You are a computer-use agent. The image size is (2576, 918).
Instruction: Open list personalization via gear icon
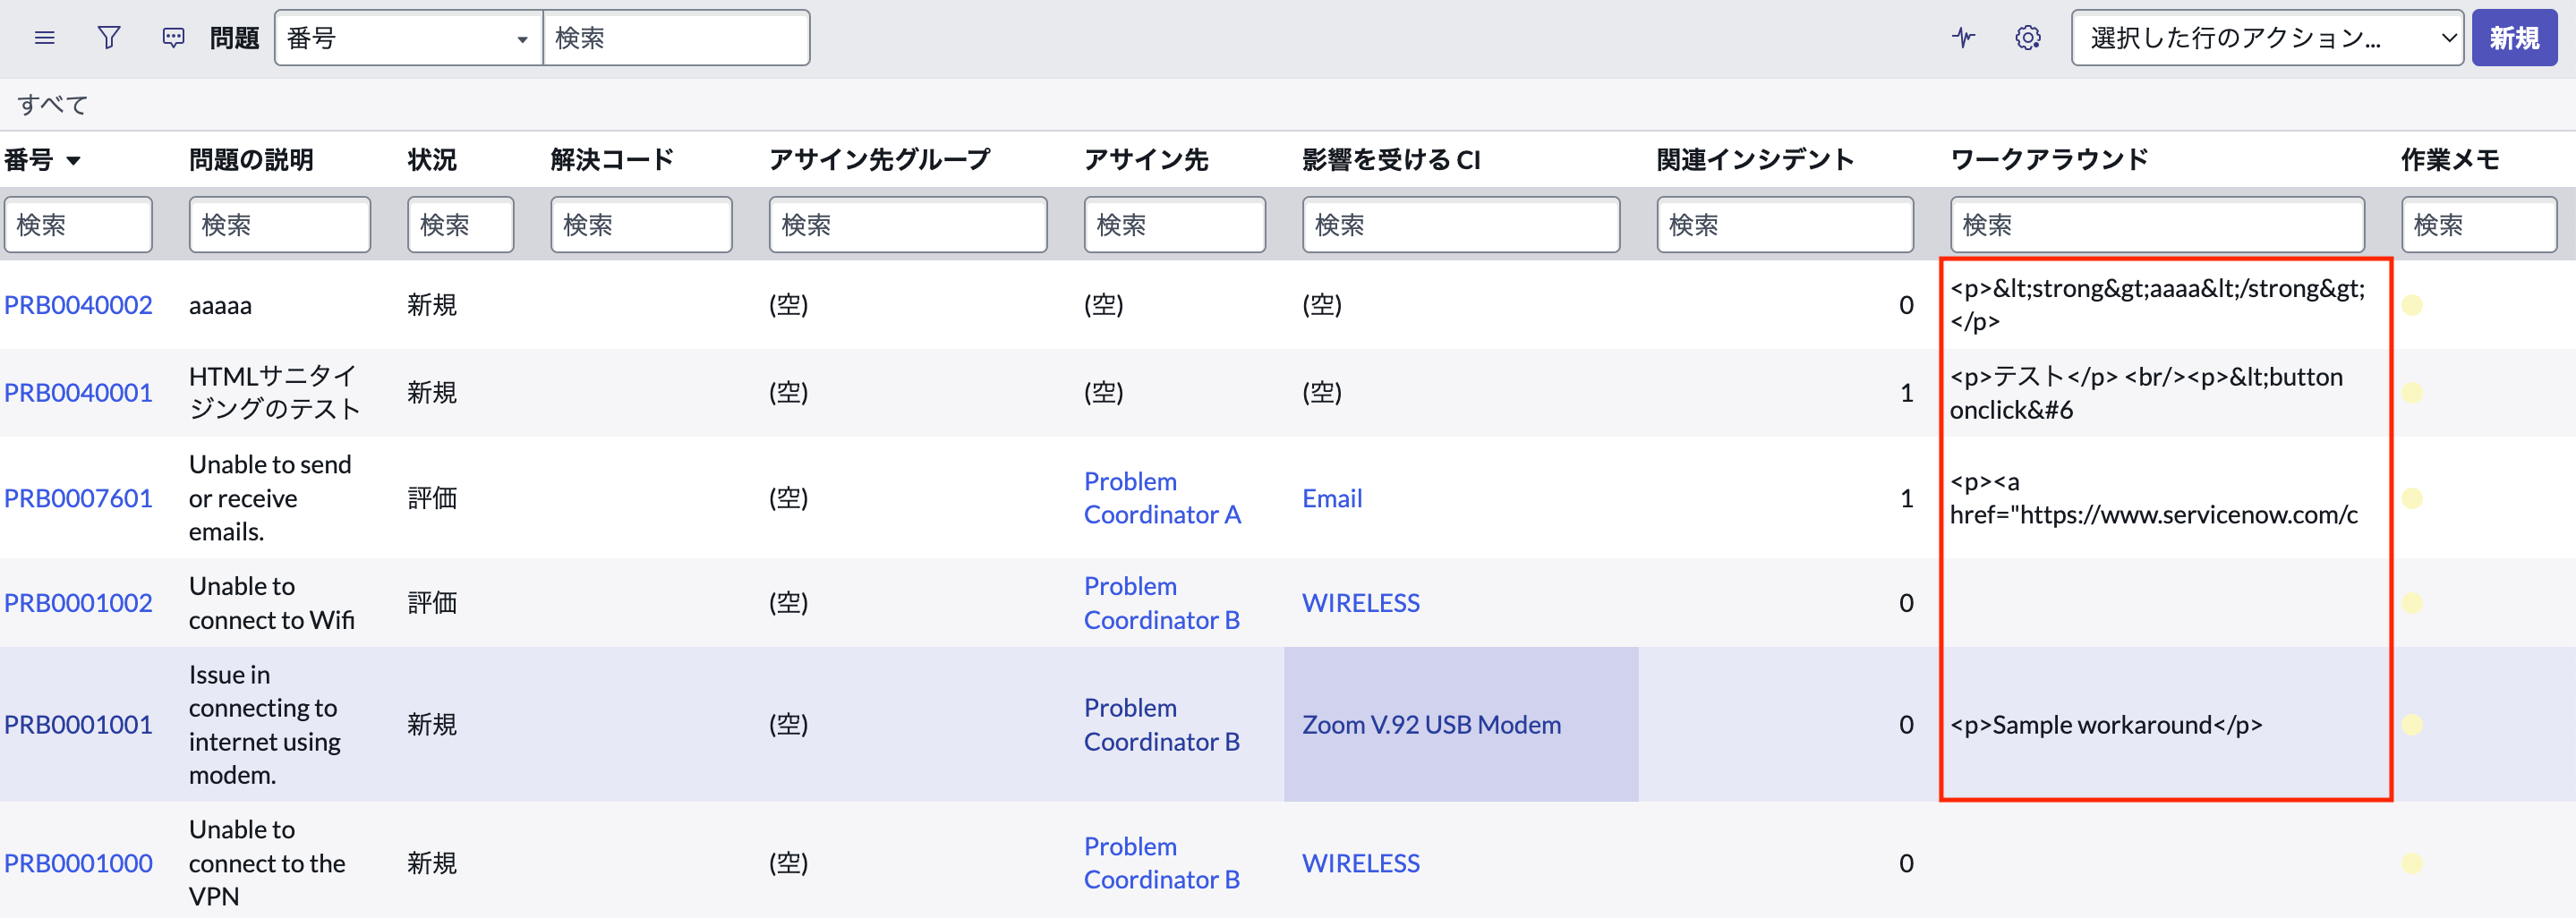[x=2027, y=37]
